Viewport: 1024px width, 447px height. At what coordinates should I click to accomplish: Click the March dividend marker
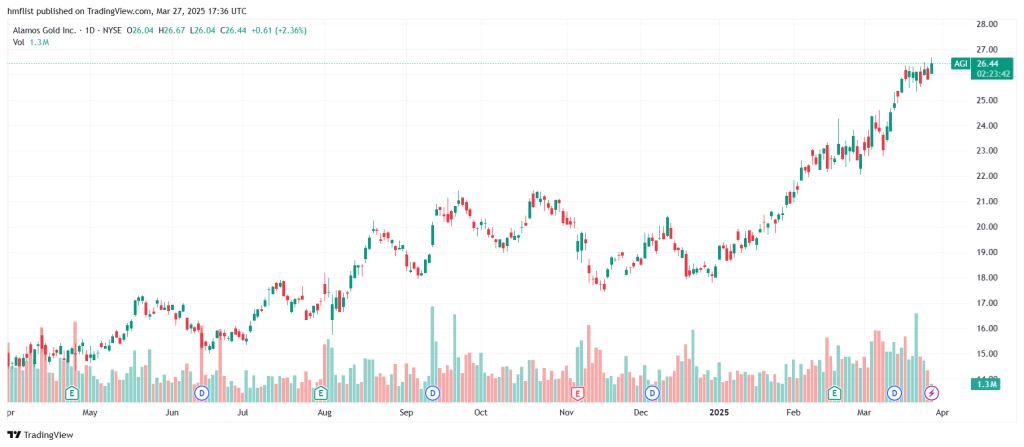pyautogui.click(x=894, y=392)
